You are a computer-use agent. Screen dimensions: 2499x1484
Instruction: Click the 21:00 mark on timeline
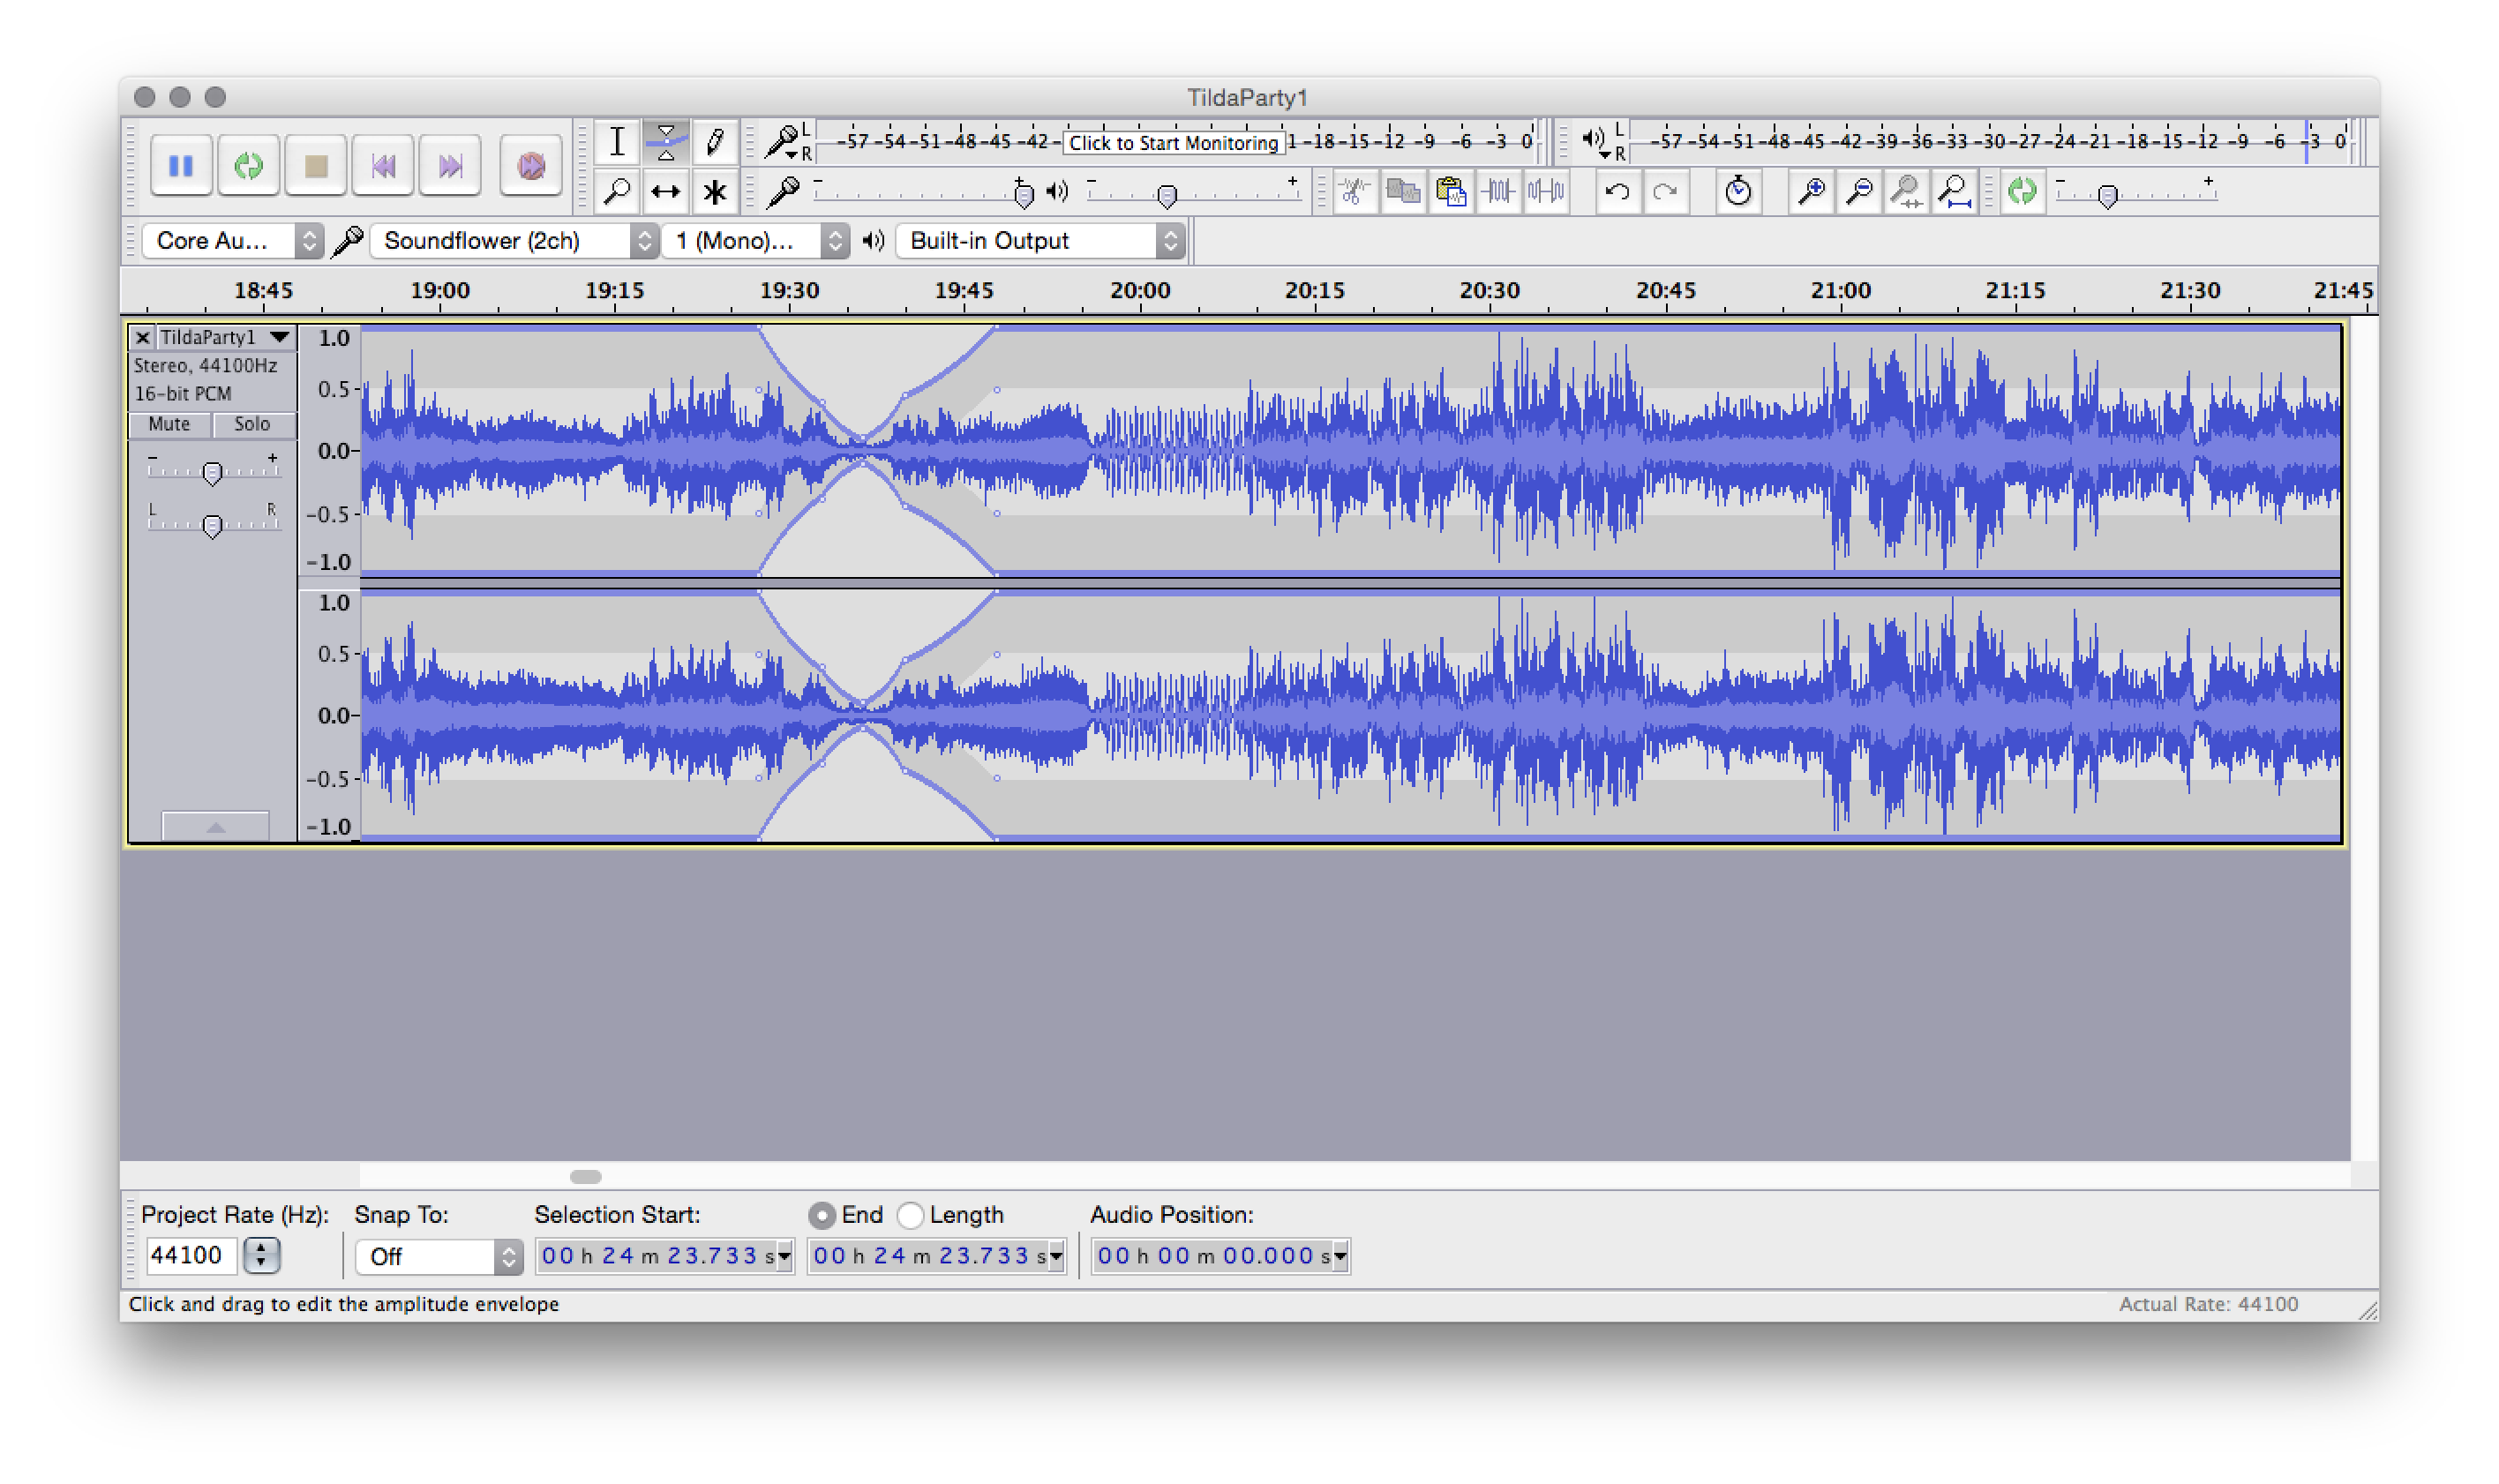click(x=1840, y=291)
